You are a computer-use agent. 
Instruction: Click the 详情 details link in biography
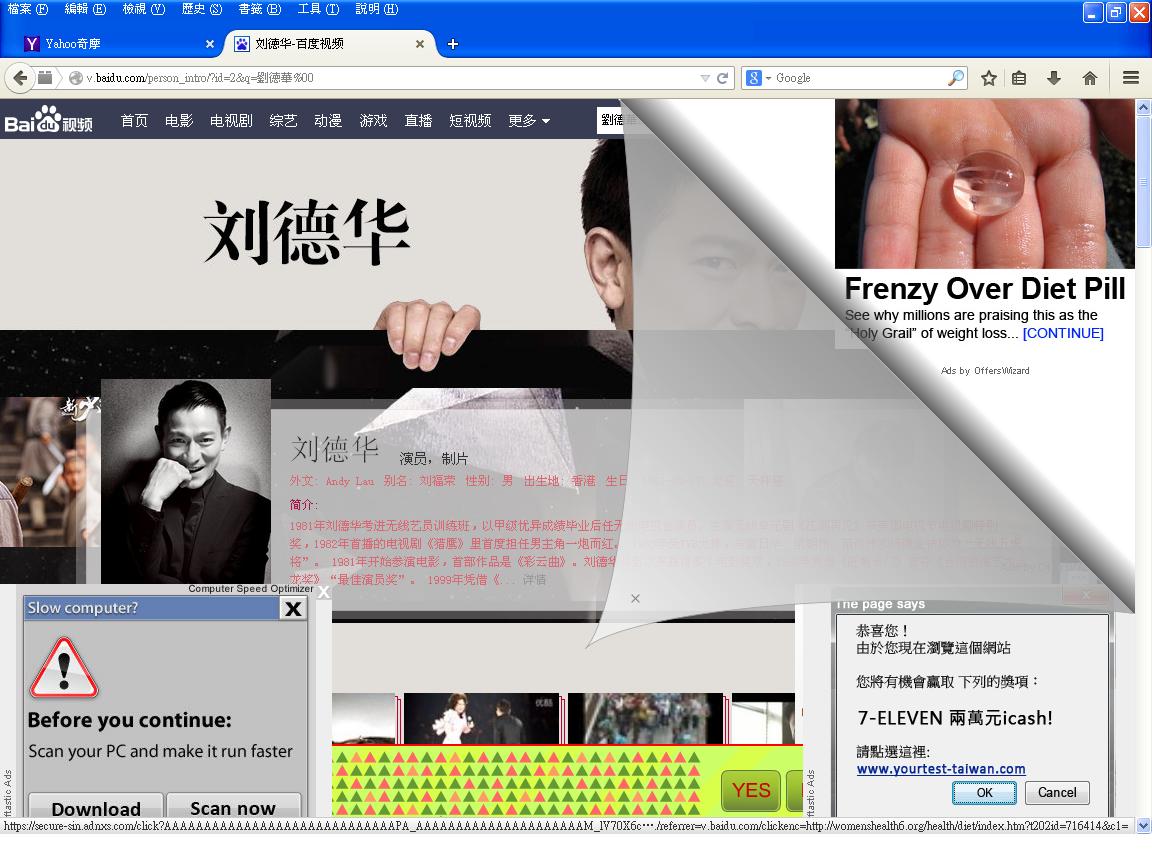pyautogui.click(x=534, y=580)
